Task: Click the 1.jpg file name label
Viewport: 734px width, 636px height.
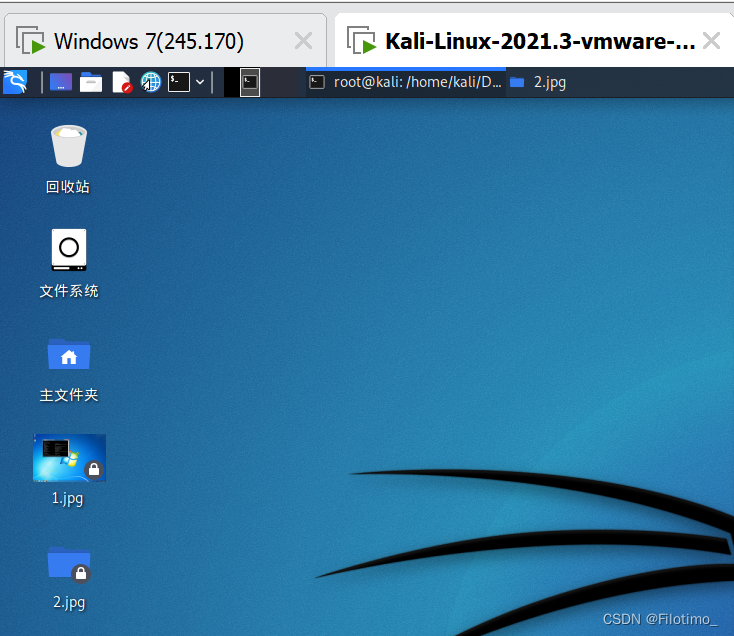Action: click(68, 498)
